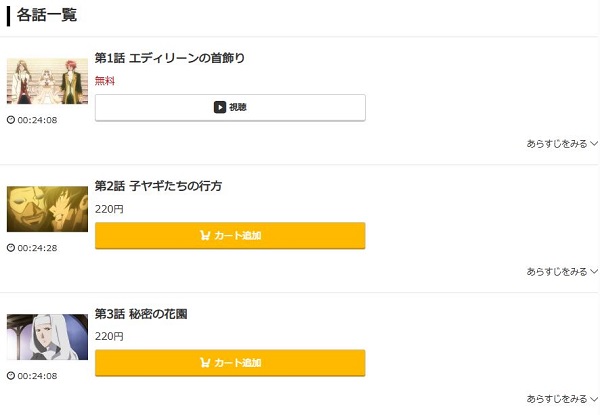Image resolution: width=600 pixels, height=415 pixels.
Task: Click the 各話一覧 section heading
Action: (46, 15)
